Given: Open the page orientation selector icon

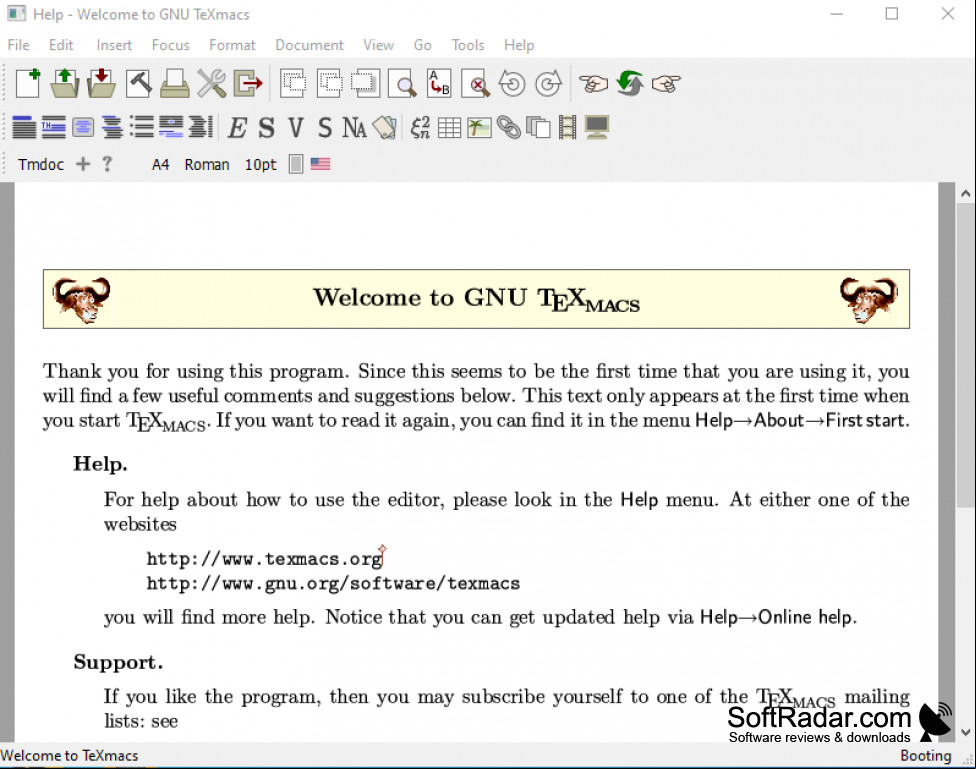Looking at the screenshot, I should click(x=296, y=164).
